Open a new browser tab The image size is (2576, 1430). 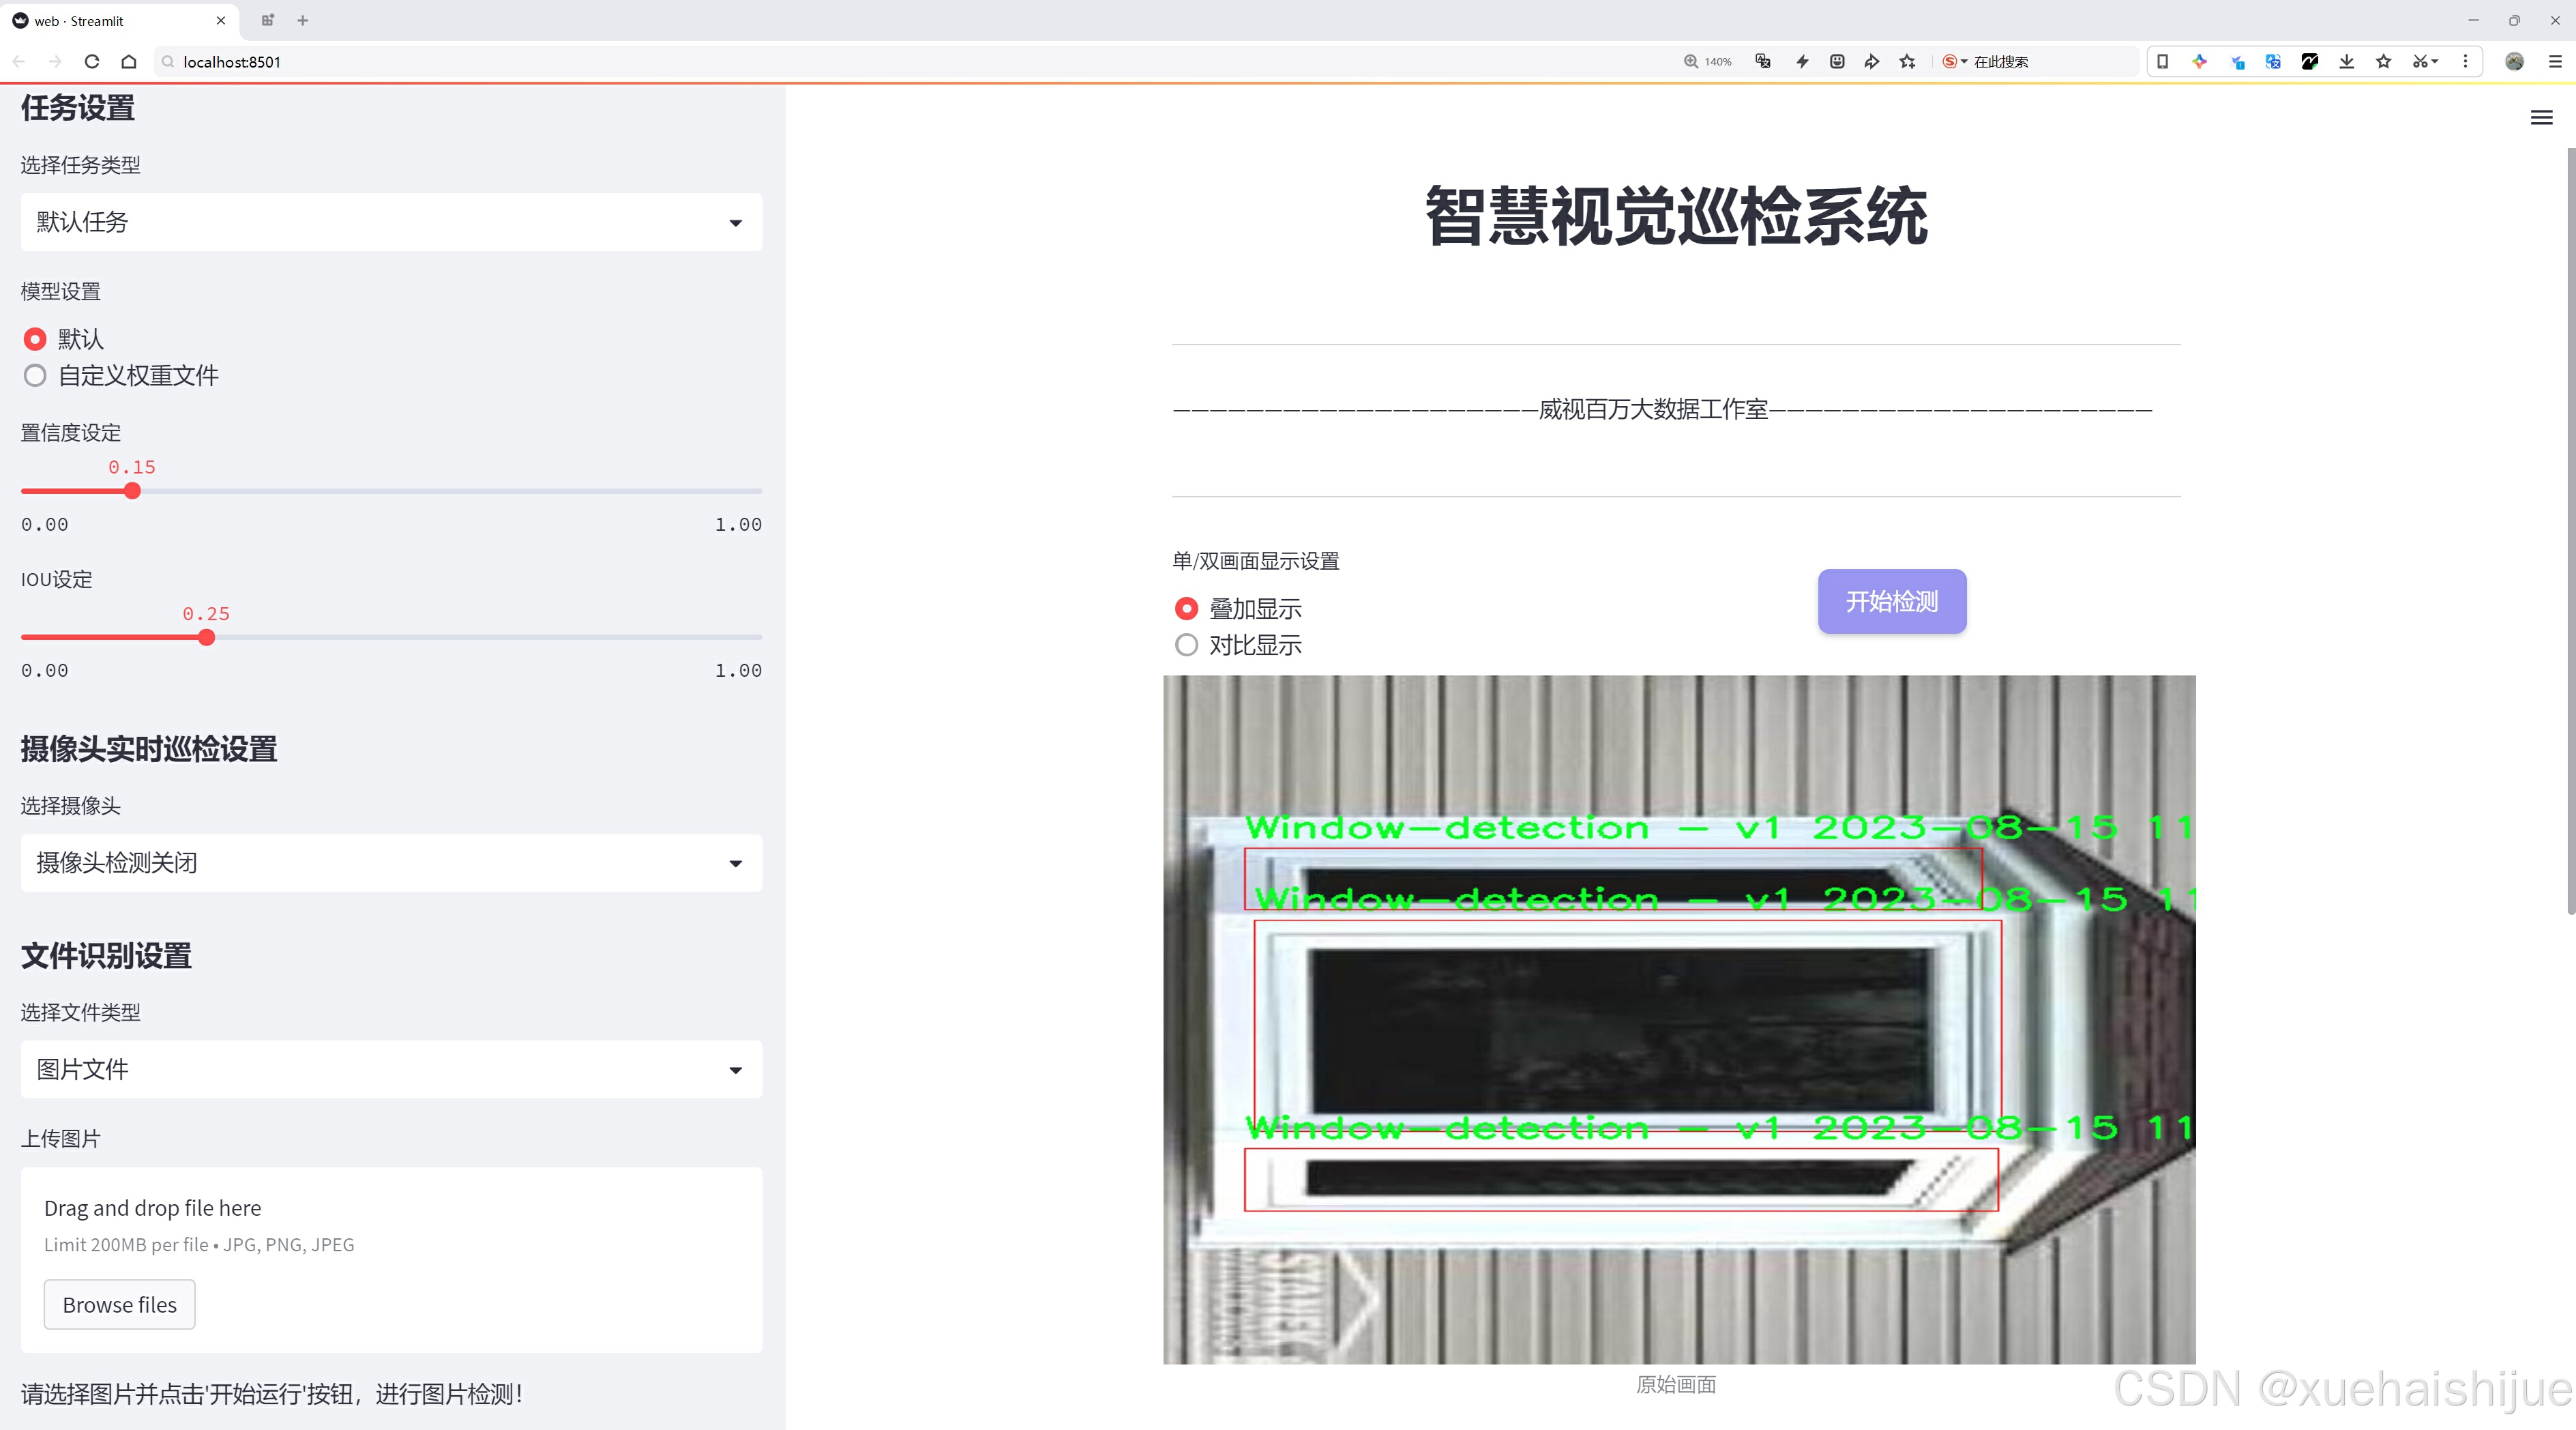tap(303, 20)
